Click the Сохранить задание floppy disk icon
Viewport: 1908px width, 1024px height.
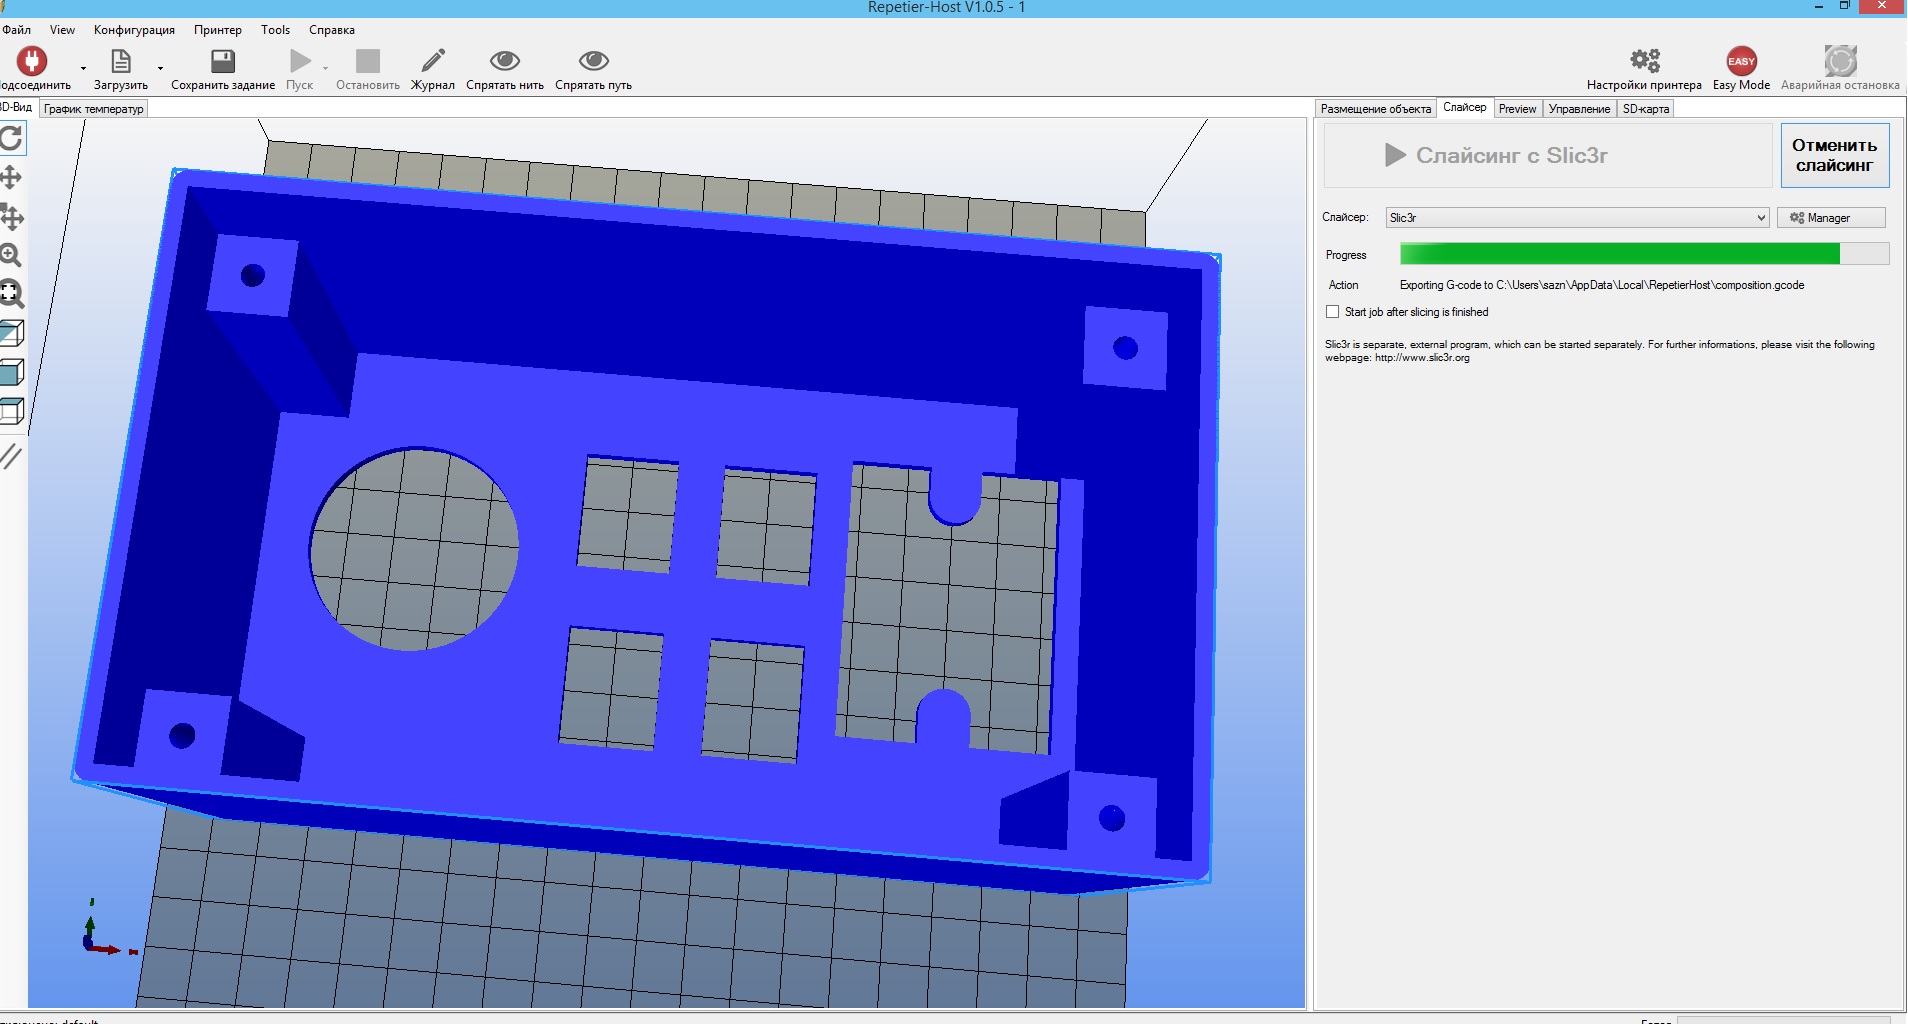pyautogui.click(x=222, y=62)
